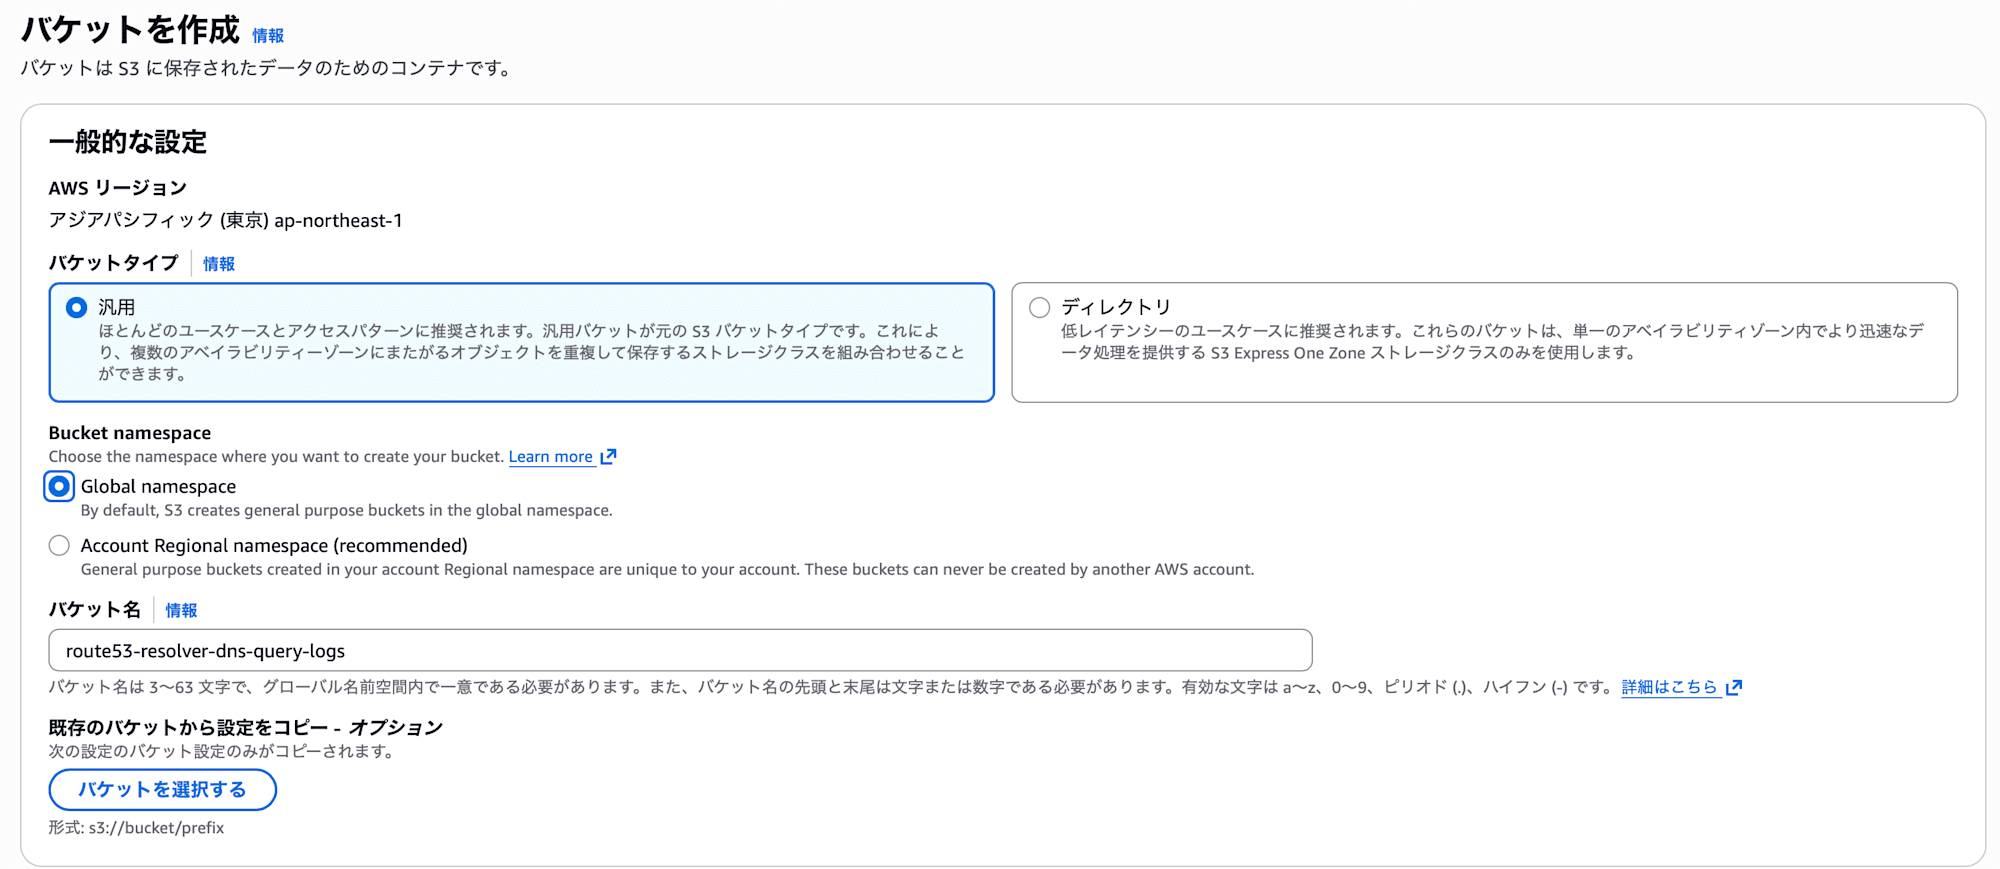Open the 情報 link beside バケットタイプ
The height and width of the screenshot is (869, 2000).
[x=219, y=264]
